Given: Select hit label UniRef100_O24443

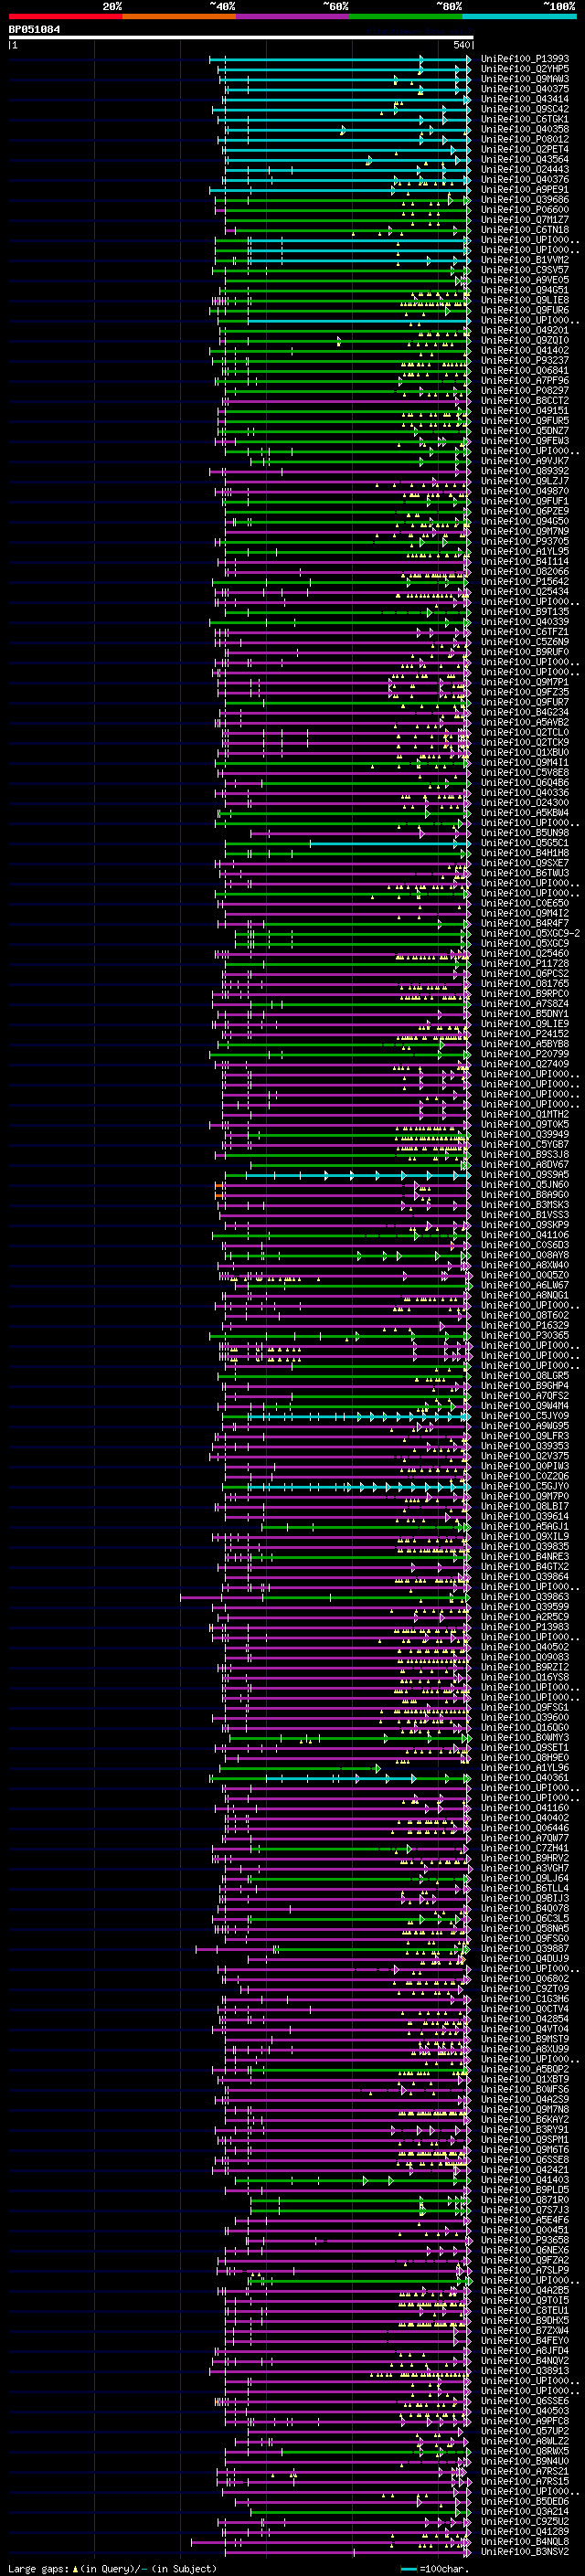Looking at the screenshot, I should pyautogui.click(x=525, y=169).
